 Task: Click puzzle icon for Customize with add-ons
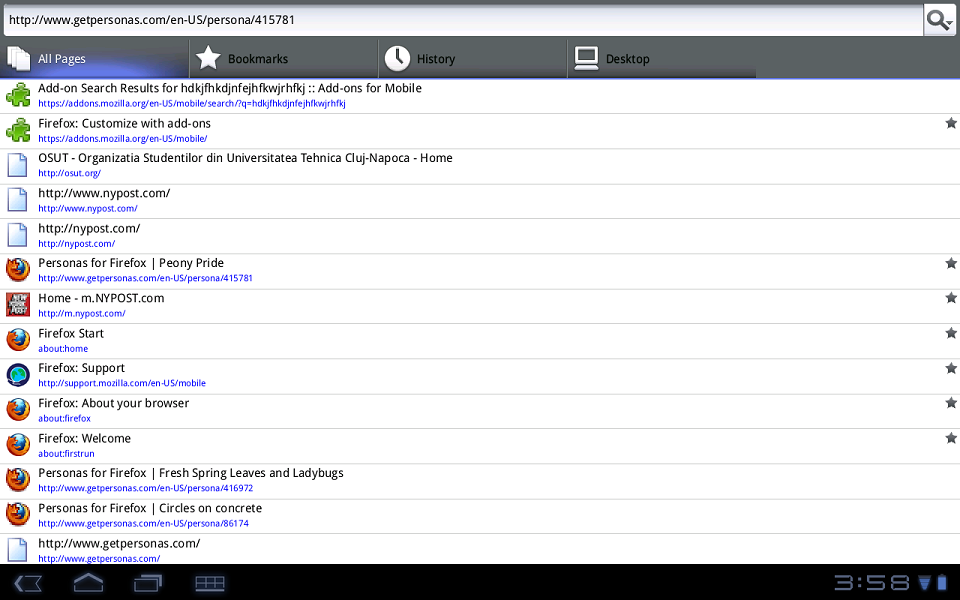coord(18,130)
